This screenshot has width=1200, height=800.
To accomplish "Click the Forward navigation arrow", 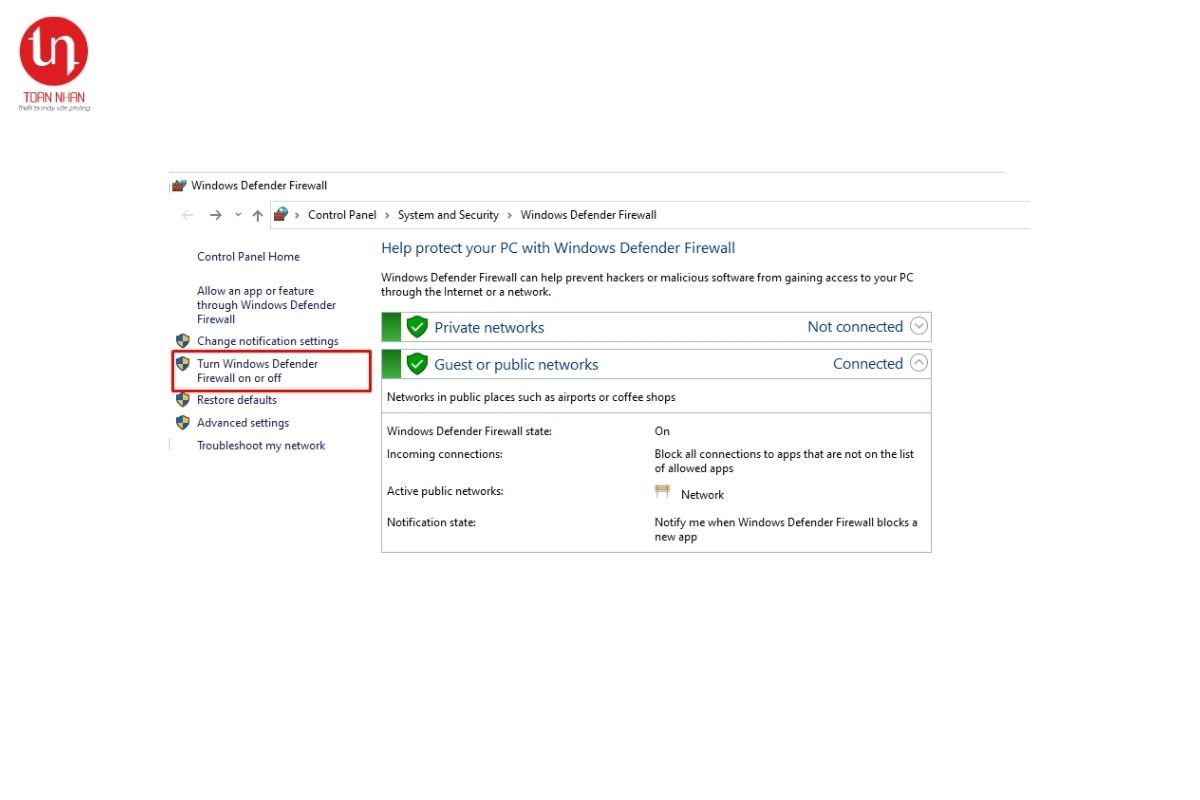I will point(216,215).
